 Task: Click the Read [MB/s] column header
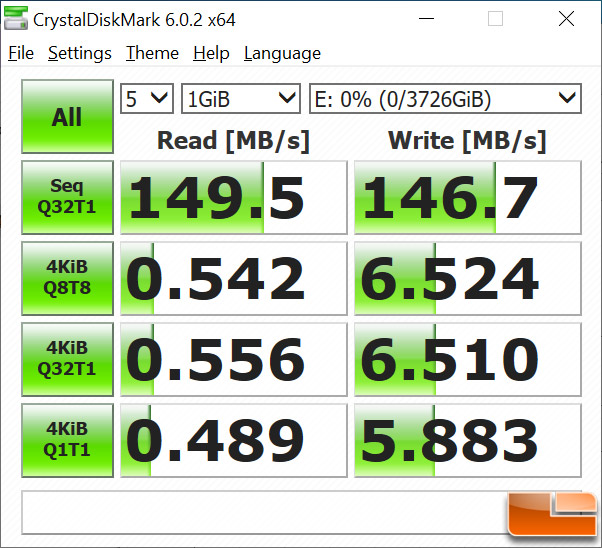click(x=233, y=141)
